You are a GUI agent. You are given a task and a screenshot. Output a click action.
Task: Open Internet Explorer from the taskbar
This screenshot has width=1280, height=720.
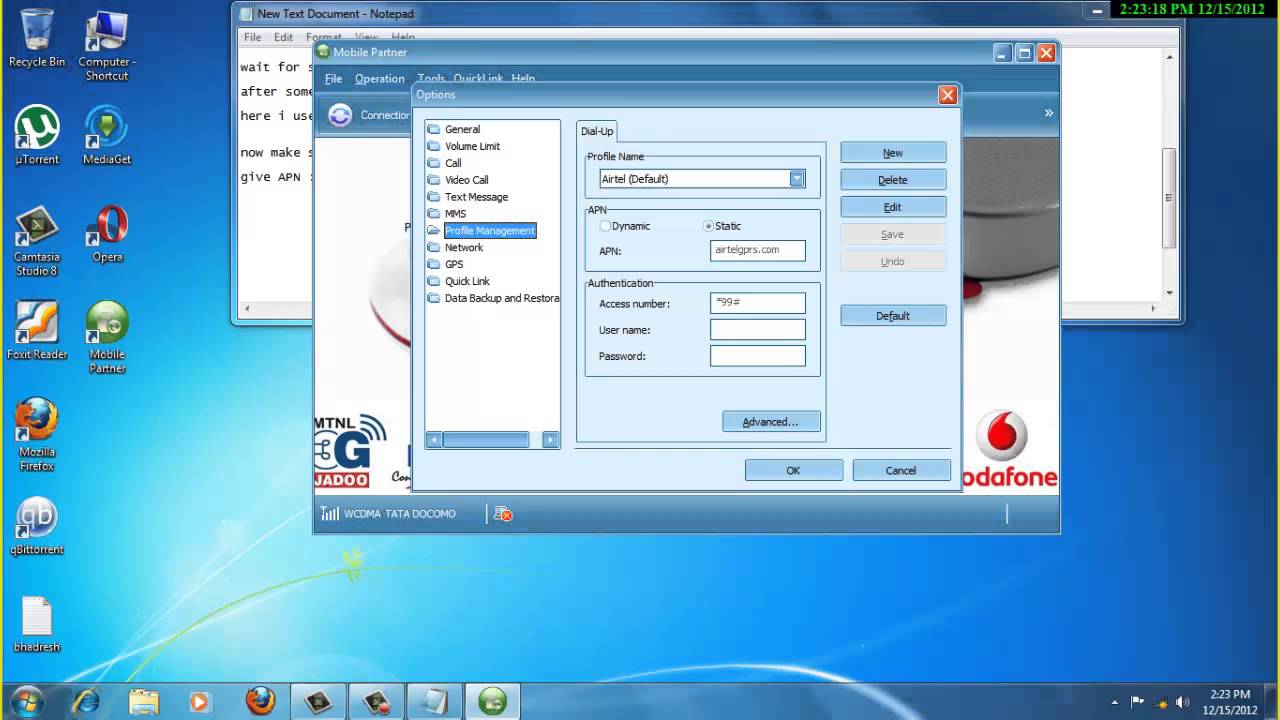click(x=87, y=702)
